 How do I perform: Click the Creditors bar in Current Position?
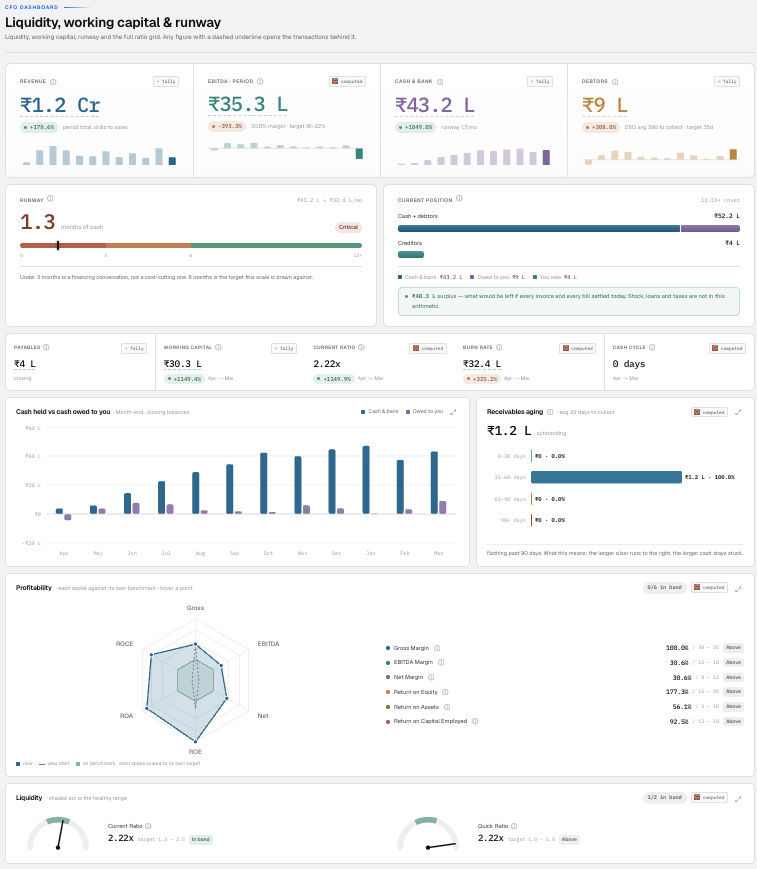[411, 254]
